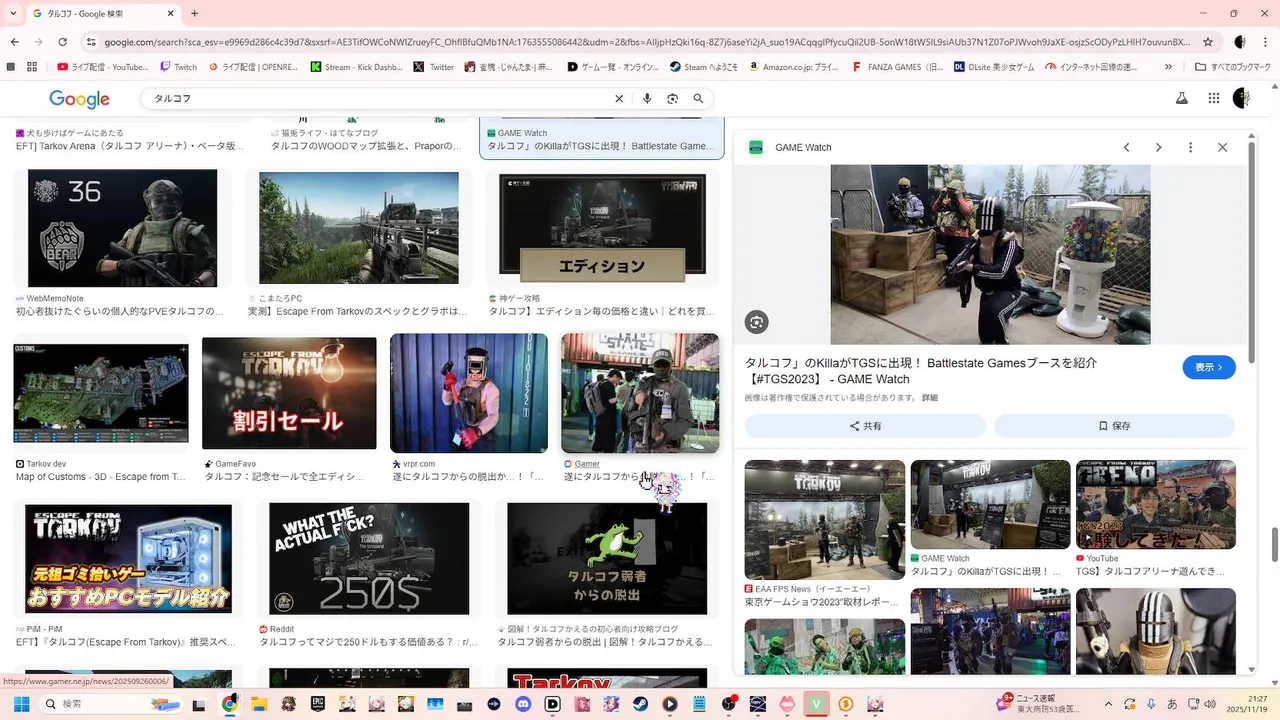The width and height of the screenshot is (1280, 720).
Task: Go back to previous page
Action: (x=15, y=42)
